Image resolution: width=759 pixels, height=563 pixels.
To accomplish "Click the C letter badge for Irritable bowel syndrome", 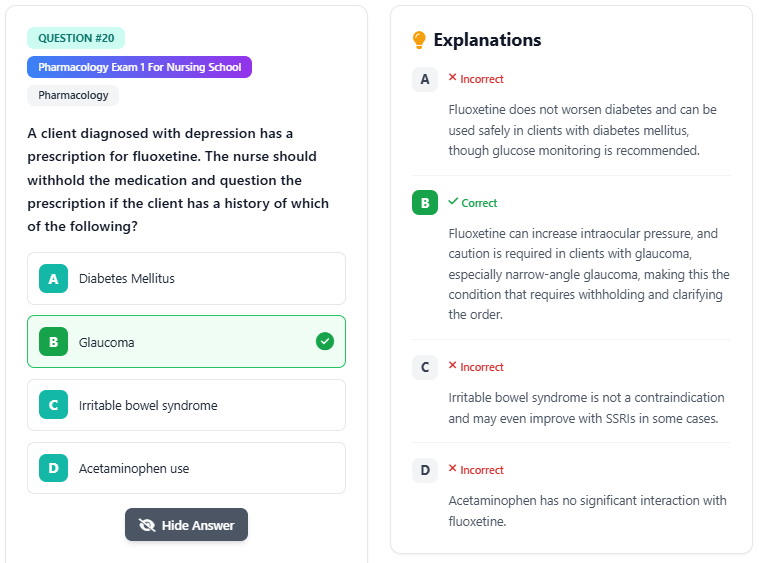I will 53,405.
